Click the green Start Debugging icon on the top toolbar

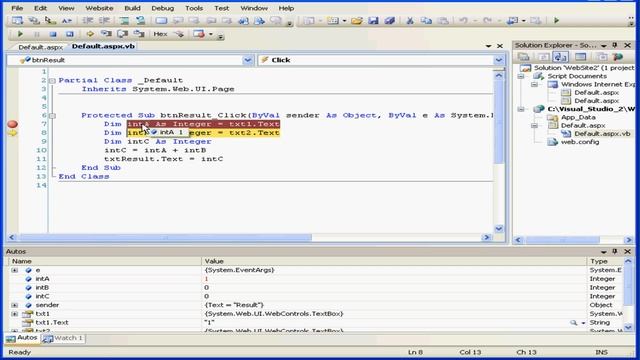(x=556, y=20)
